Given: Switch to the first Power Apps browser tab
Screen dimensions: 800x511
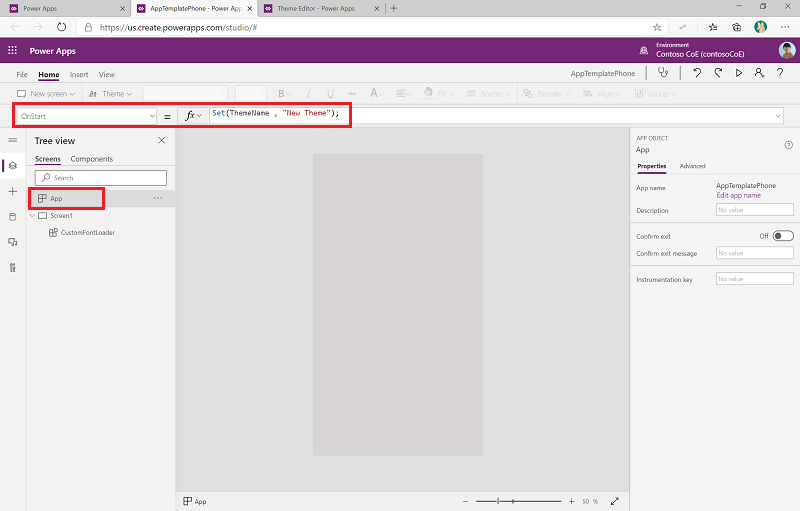Looking at the screenshot, I should pyautogui.click(x=67, y=9).
